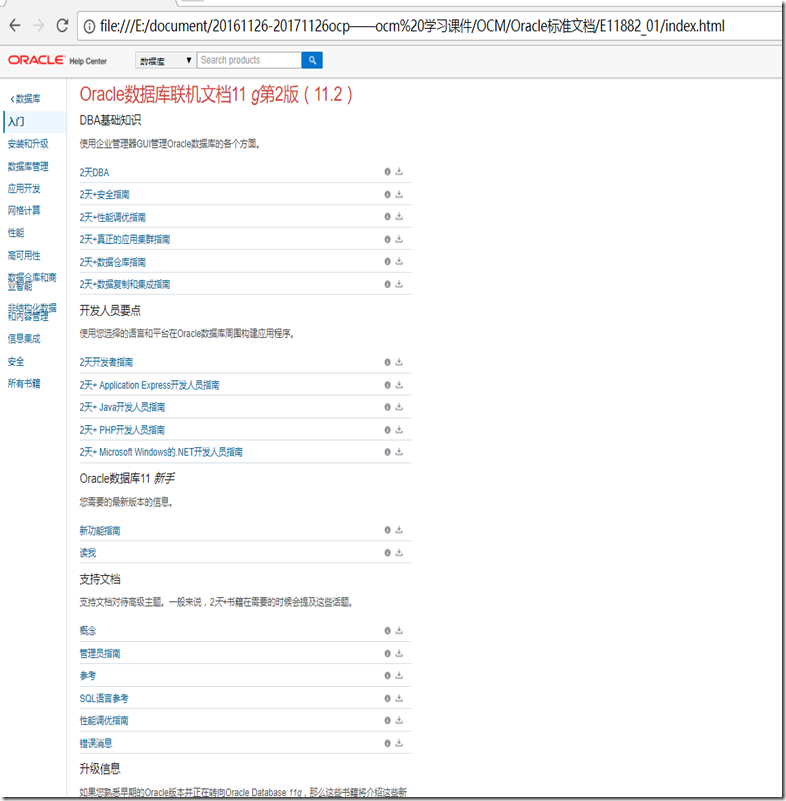786x801 pixels.
Task: Go back via the ‹数据库 sidebar link
Action: pyautogui.click(x=26, y=99)
